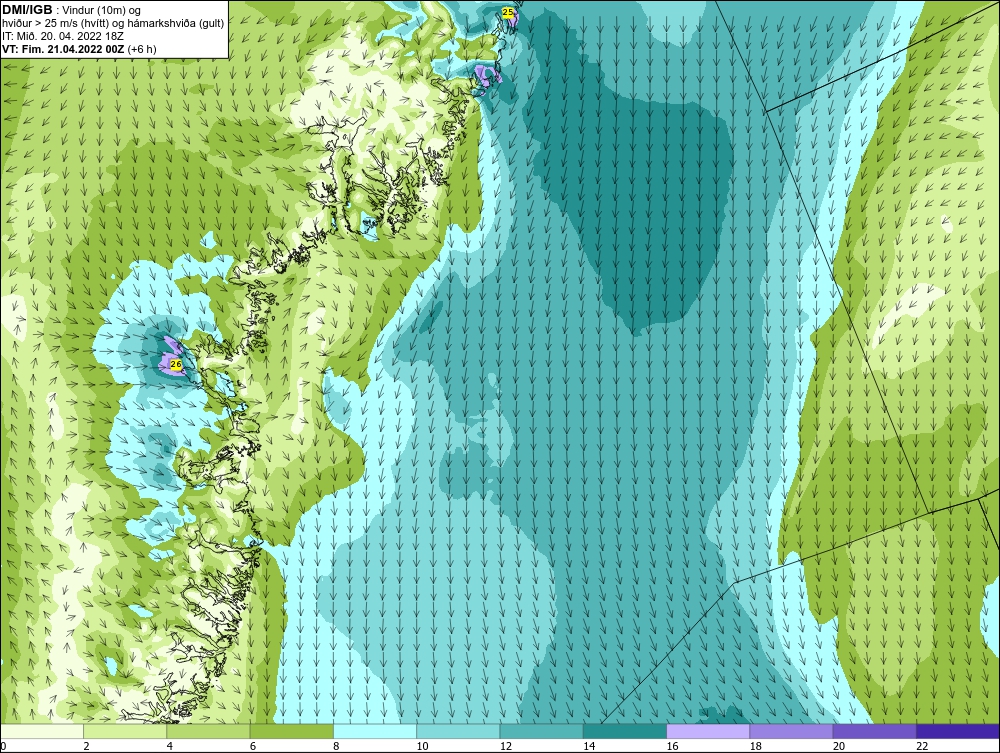Screen dimensions: 1000x753
Task: Click the '2' tick label on color scale
Action: coord(86,747)
